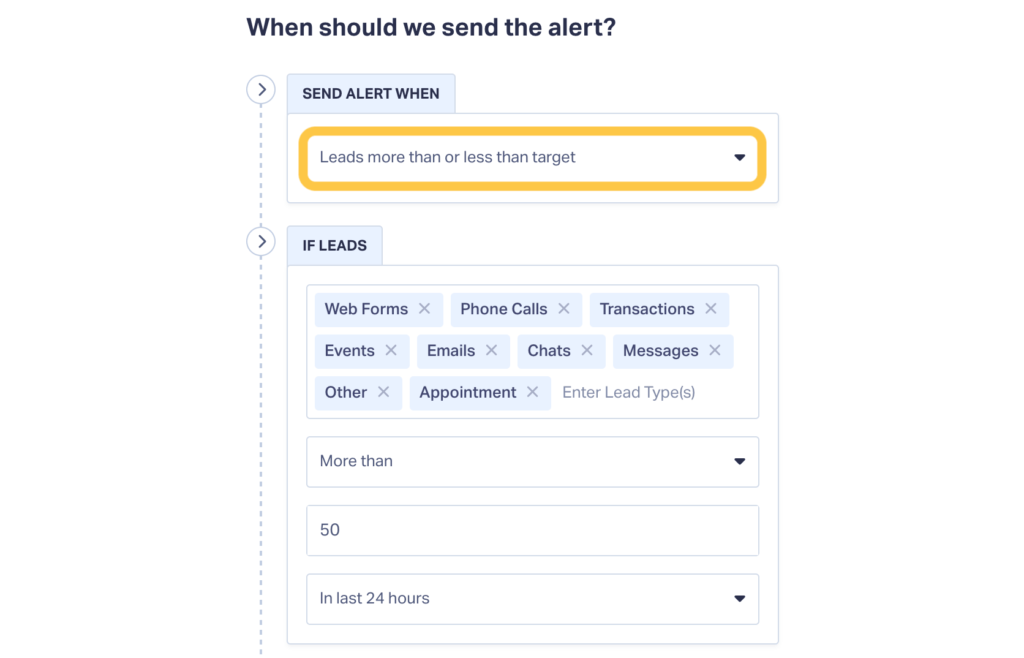Select the SEND ALERT WHEN section label
The image size is (1024, 658).
371,93
